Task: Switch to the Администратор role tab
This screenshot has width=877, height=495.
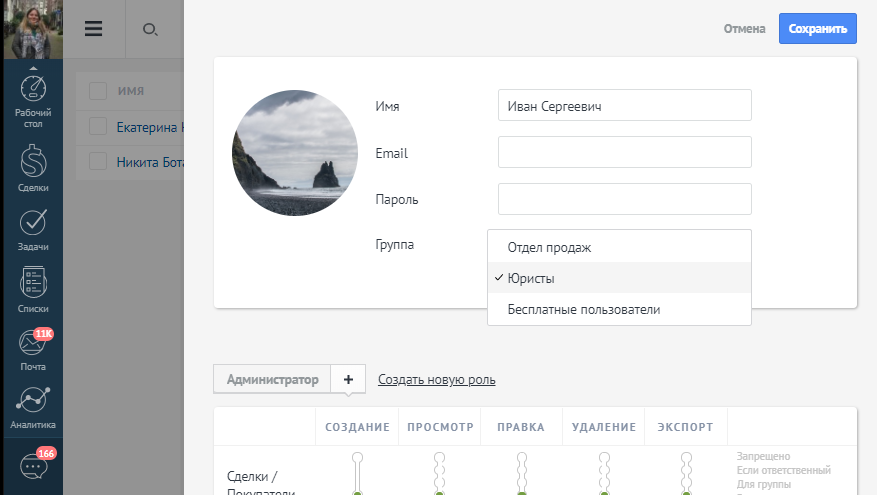Action: [x=272, y=380]
